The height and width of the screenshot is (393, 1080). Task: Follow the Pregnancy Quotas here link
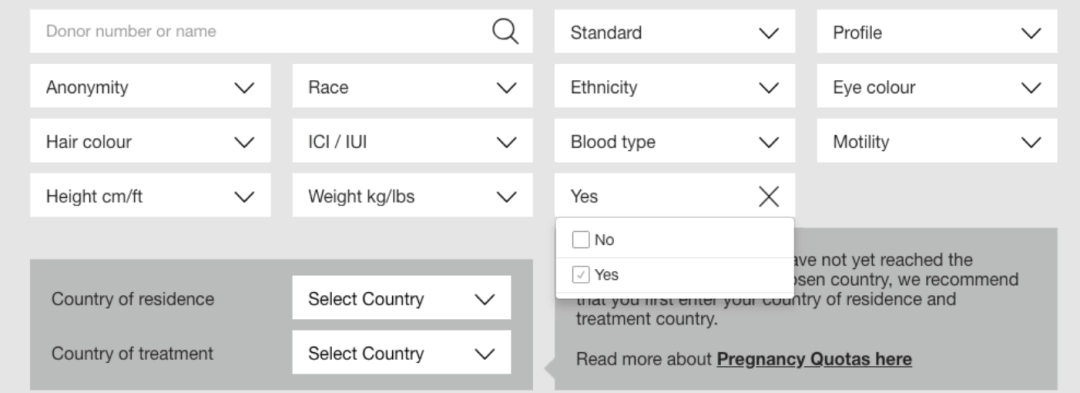814,359
